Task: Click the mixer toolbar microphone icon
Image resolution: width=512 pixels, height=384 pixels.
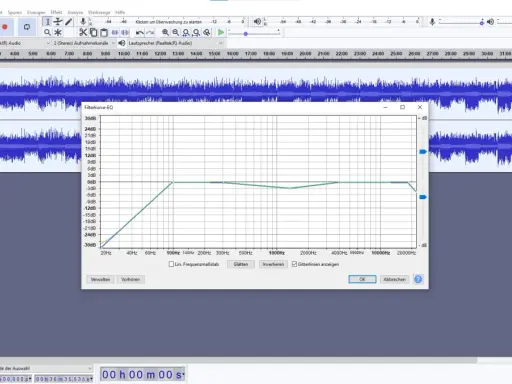Action: pyautogui.click(x=432, y=22)
